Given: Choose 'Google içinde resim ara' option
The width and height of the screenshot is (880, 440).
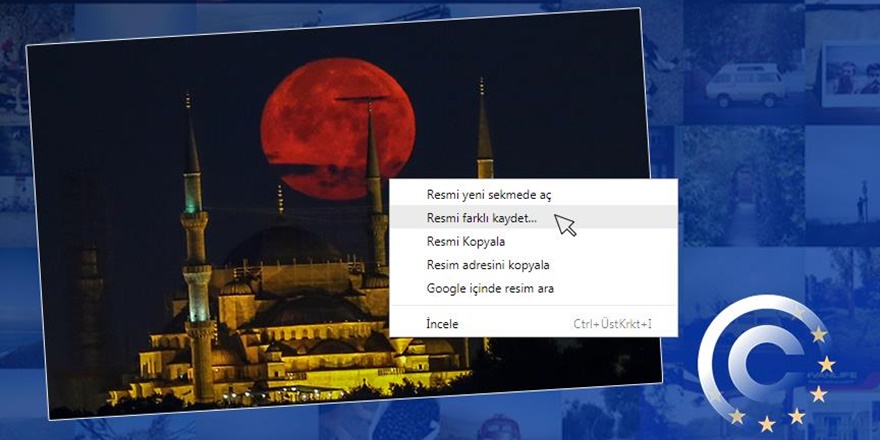Looking at the screenshot, I should 490,288.
